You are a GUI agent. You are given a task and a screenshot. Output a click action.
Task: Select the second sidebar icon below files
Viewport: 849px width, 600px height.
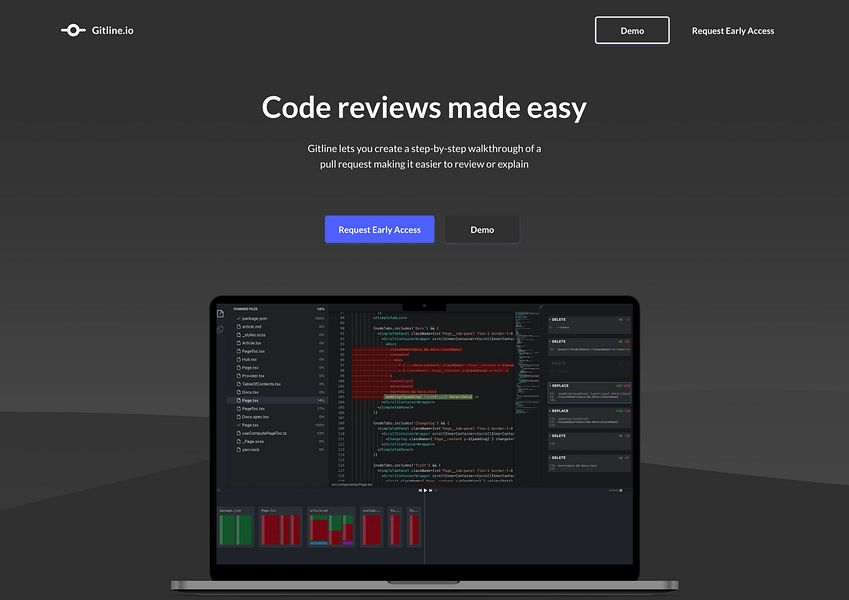coord(220,329)
